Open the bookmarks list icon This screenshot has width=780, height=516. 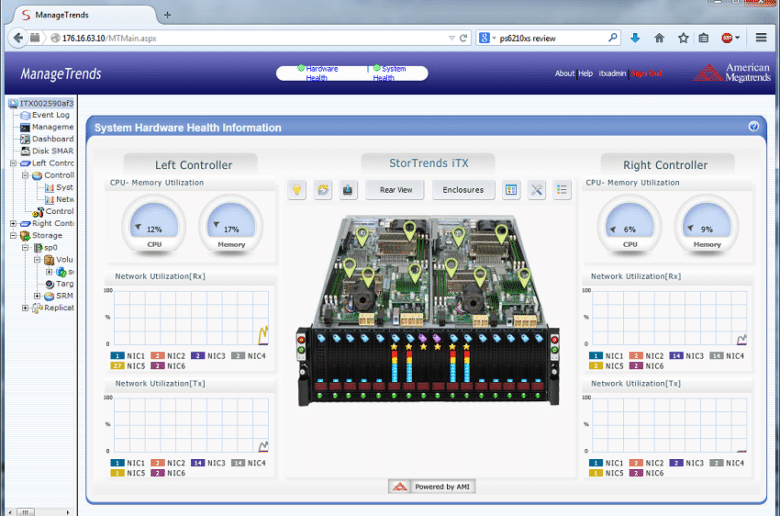703,38
